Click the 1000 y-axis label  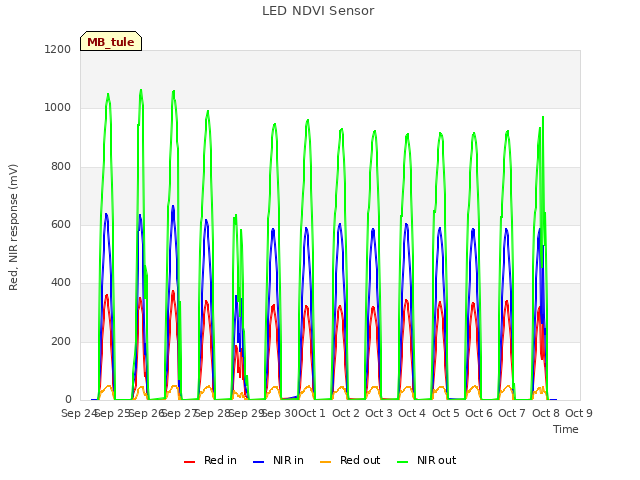[58, 108]
